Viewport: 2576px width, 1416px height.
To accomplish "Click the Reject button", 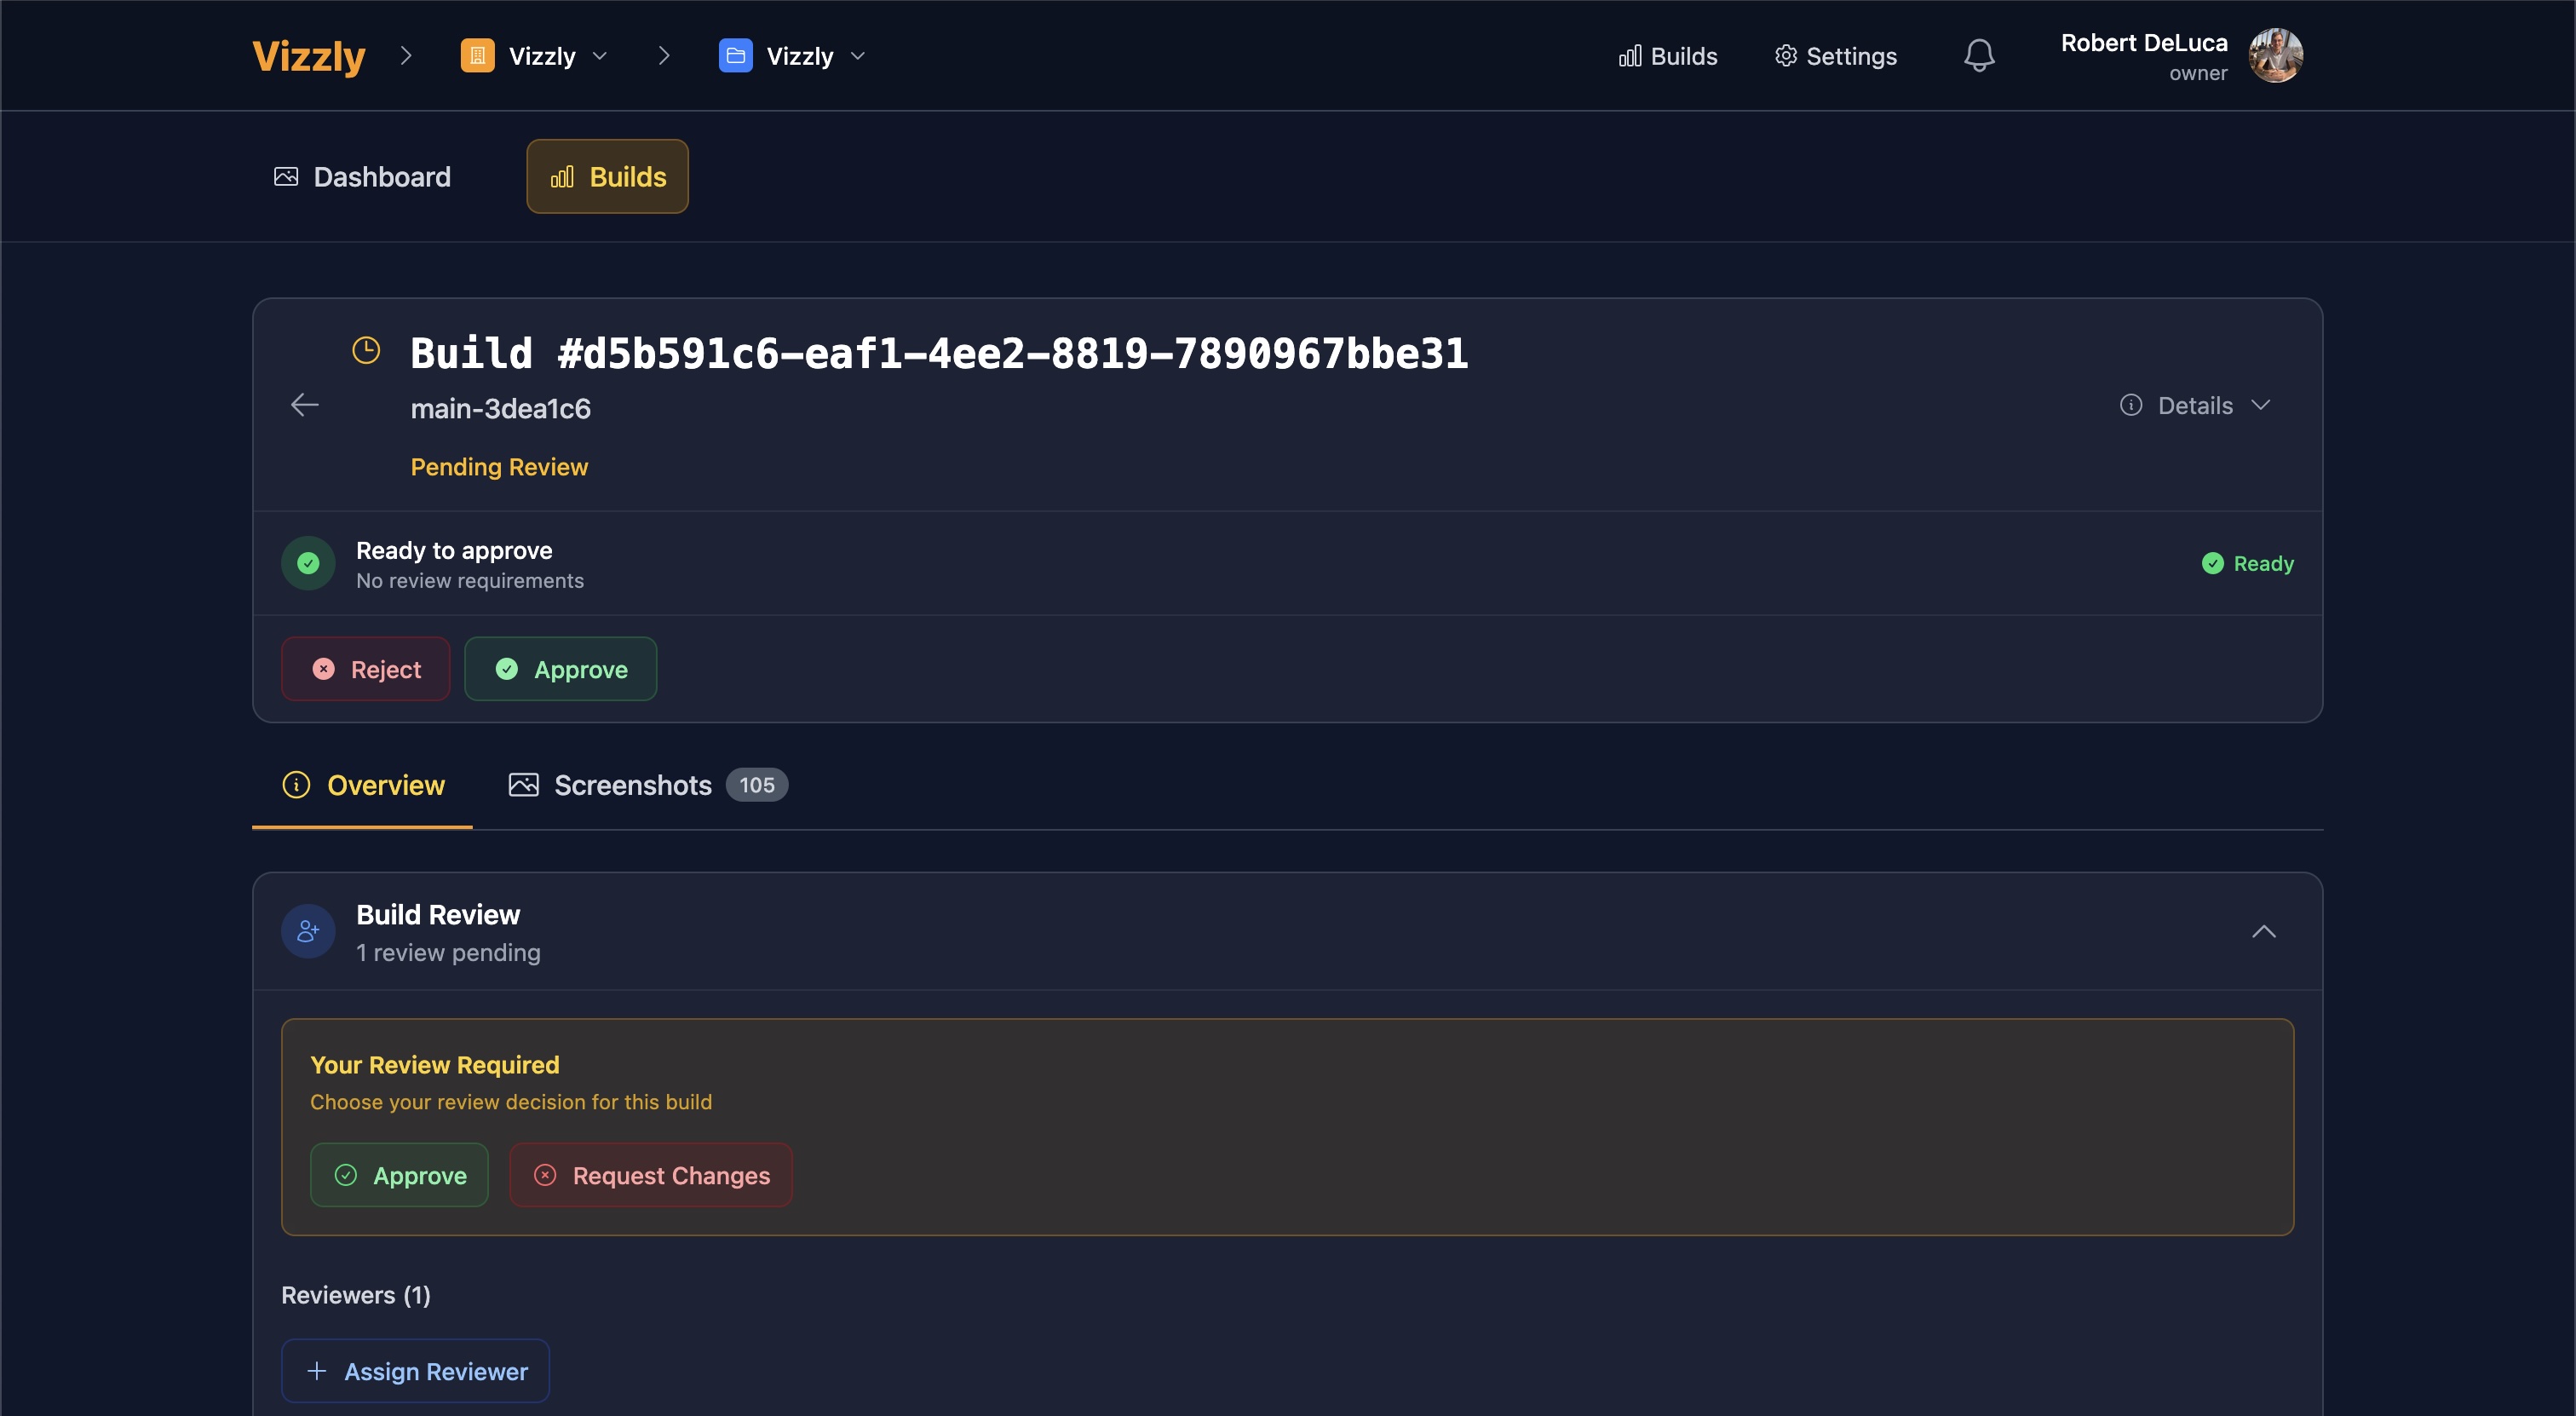I will 366,669.
